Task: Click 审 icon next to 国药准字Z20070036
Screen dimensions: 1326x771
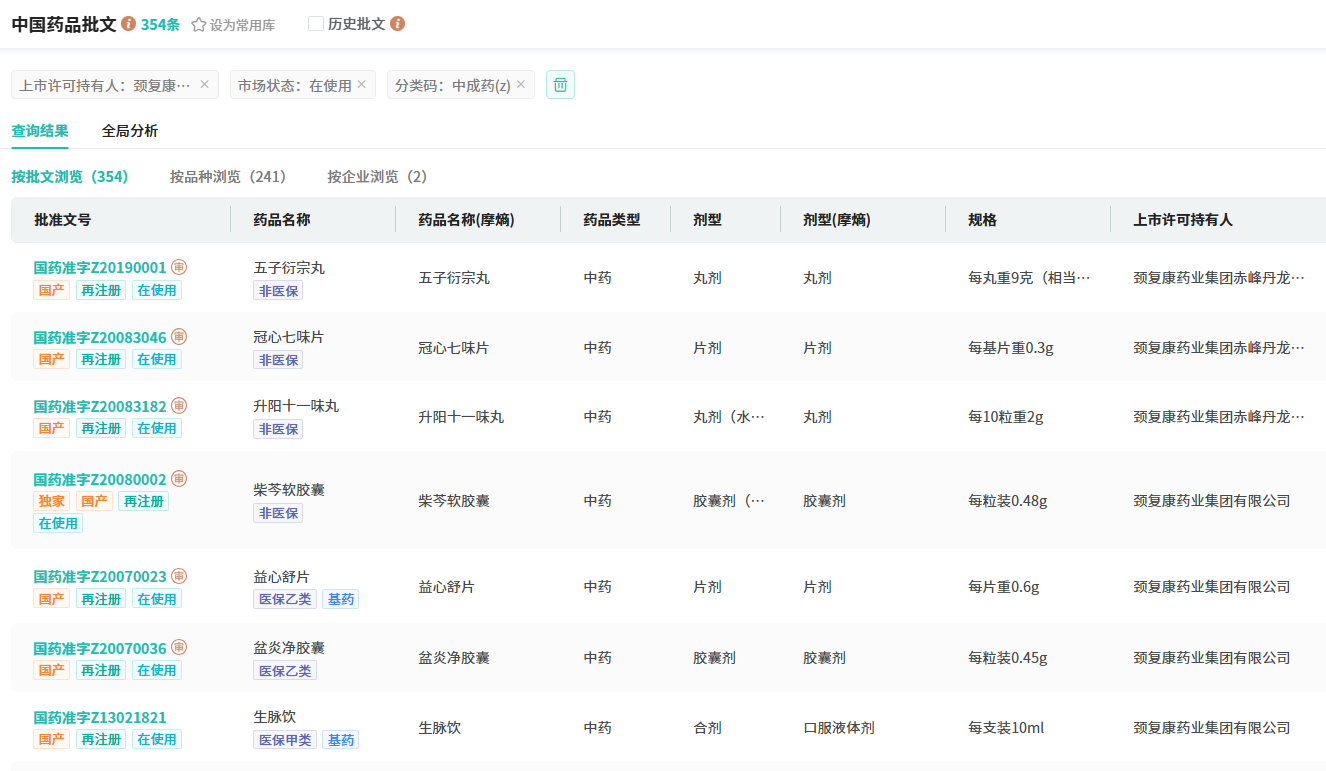Action: pos(179,648)
